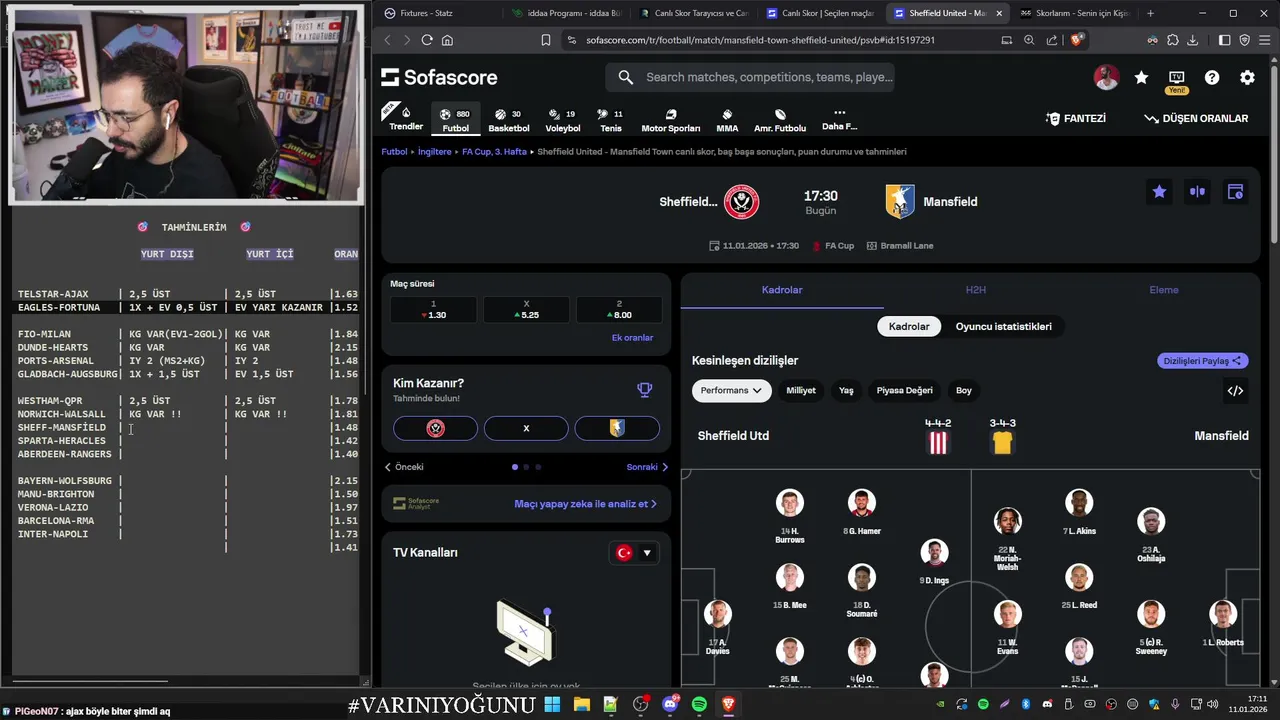The image size is (1280, 720).
Task: Open Amr. Futbolu category
Action: click(x=780, y=120)
